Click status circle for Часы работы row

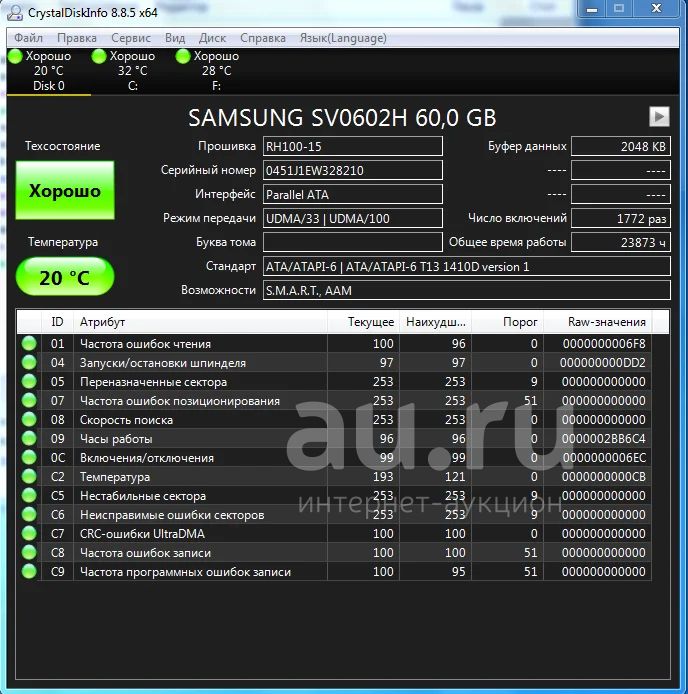[29, 439]
